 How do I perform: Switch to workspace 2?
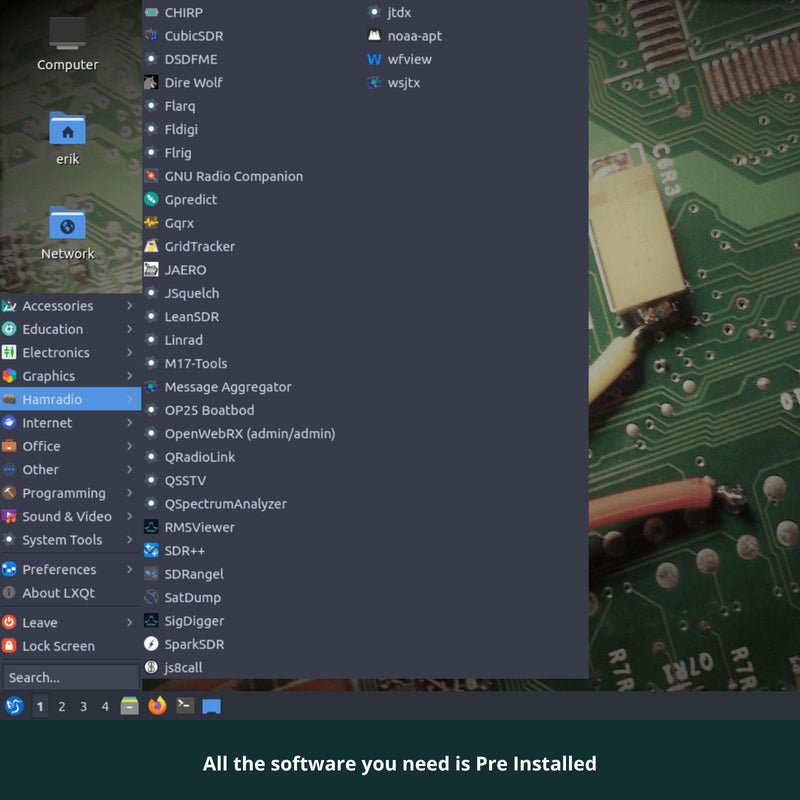point(62,706)
